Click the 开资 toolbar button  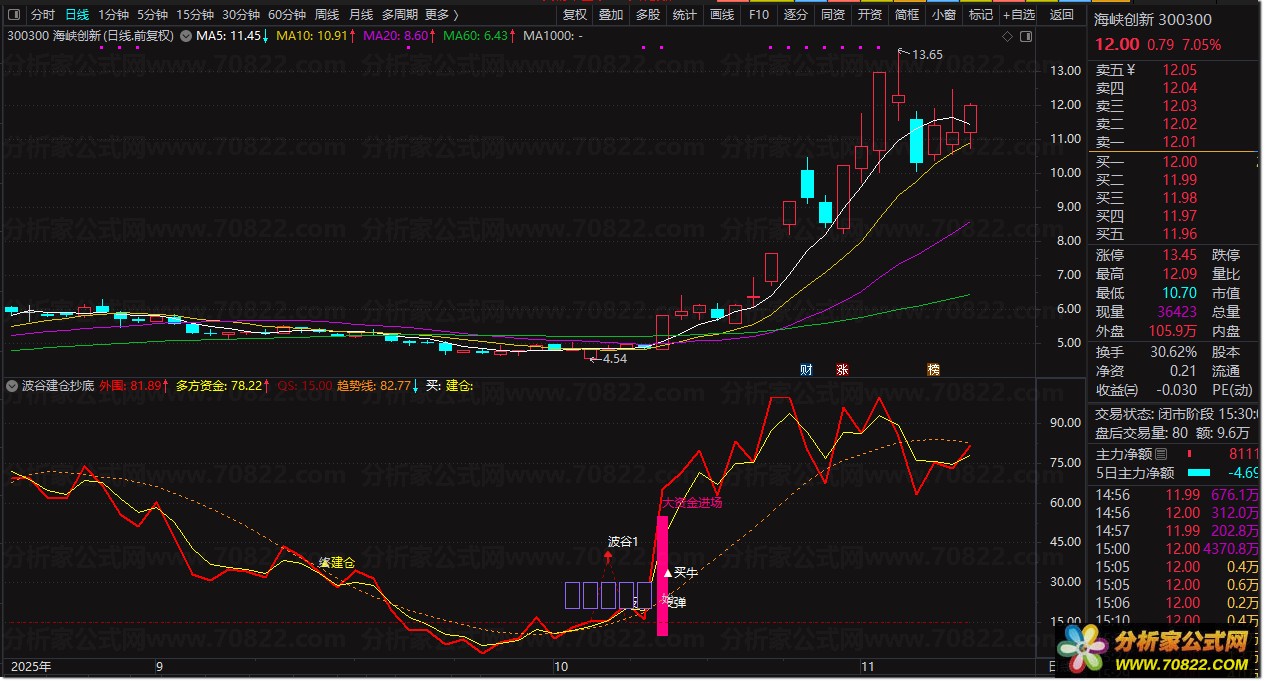[x=870, y=15]
